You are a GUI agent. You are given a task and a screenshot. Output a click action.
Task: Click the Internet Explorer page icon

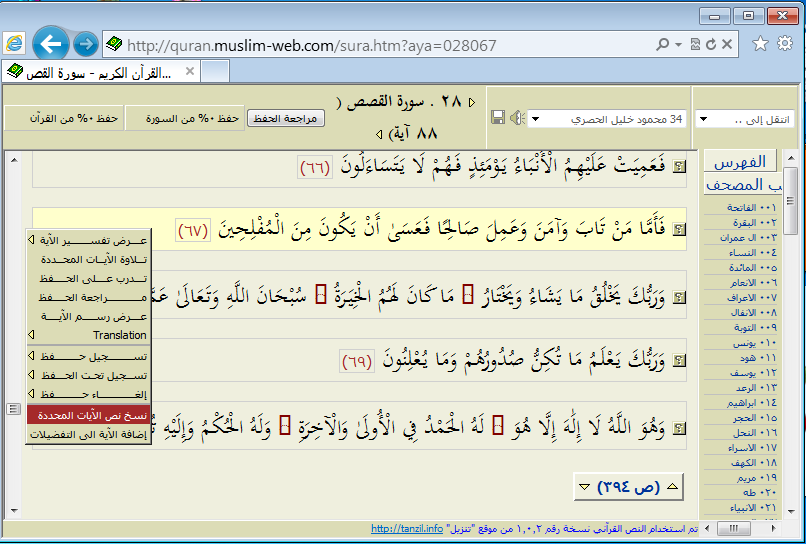pyautogui.click(x=14, y=44)
